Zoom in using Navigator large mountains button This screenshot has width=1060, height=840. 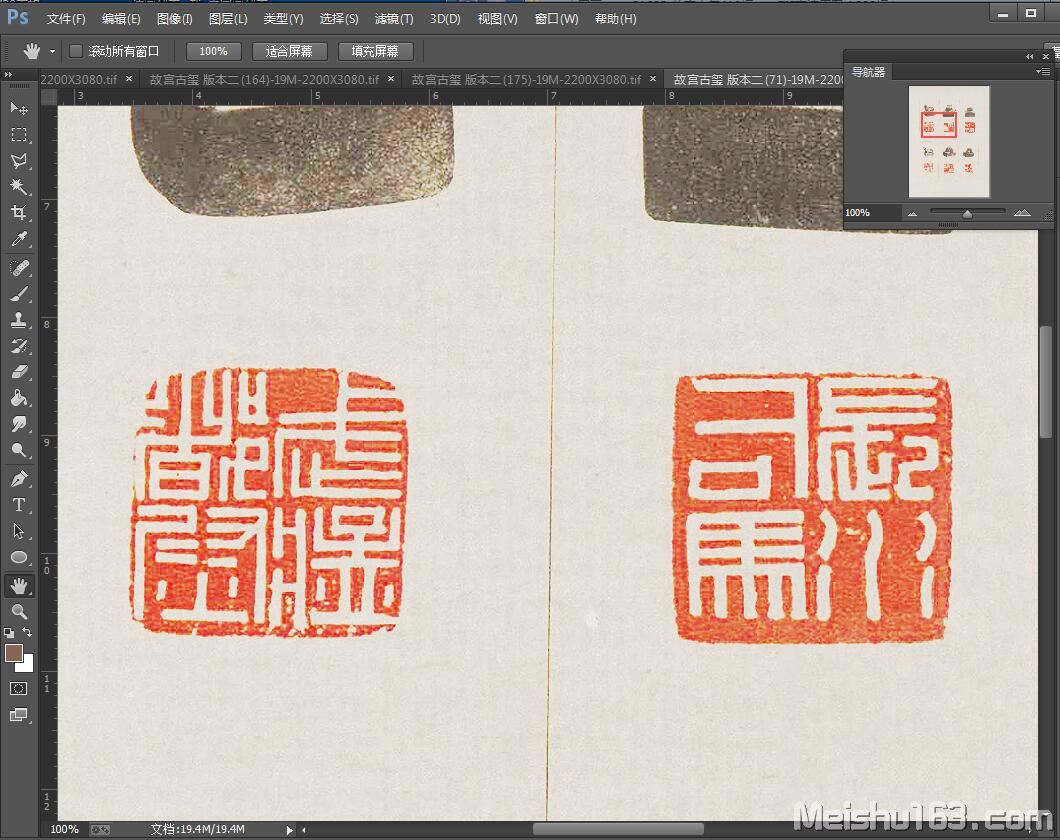tap(1022, 213)
